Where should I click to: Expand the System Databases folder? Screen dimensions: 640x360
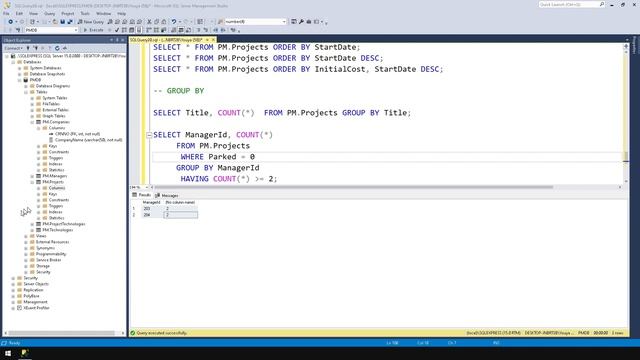(x=20, y=68)
